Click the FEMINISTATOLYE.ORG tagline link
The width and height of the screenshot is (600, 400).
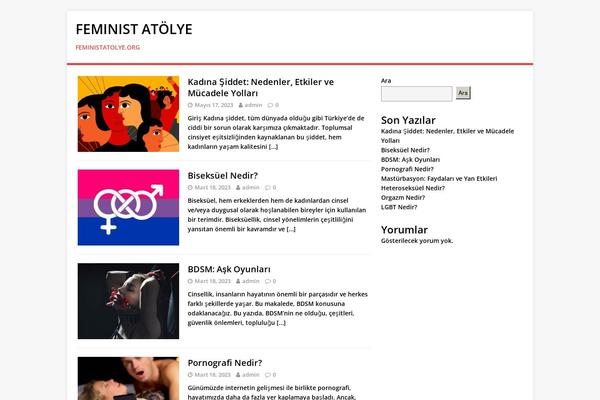[108, 47]
